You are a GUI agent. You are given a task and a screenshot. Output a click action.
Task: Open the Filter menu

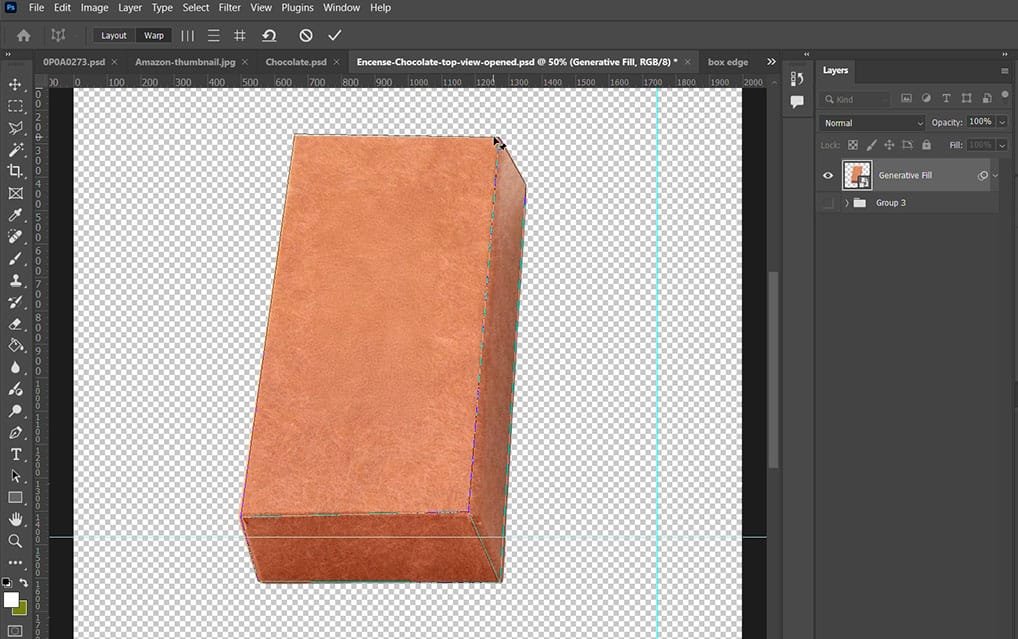(x=229, y=8)
